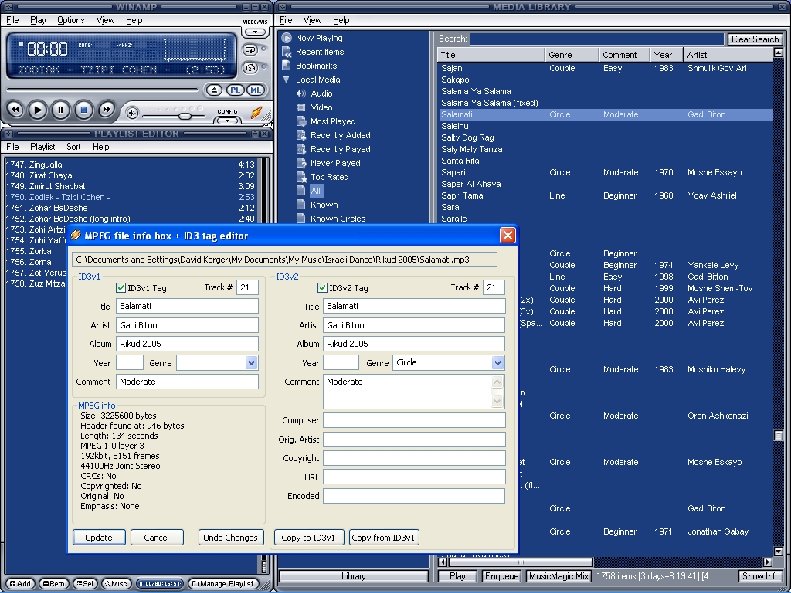Open the ID3v1 Genre dropdown

[251, 363]
